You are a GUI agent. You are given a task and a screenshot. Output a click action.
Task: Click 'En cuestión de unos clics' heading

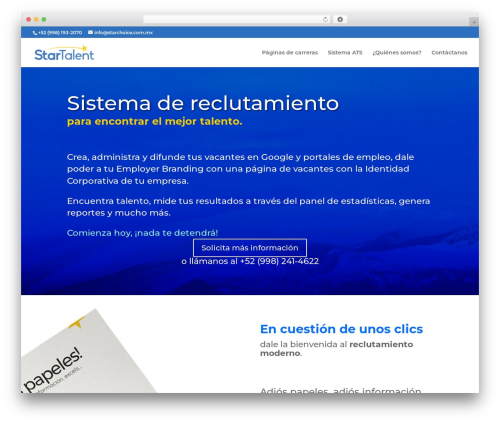[341, 329]
